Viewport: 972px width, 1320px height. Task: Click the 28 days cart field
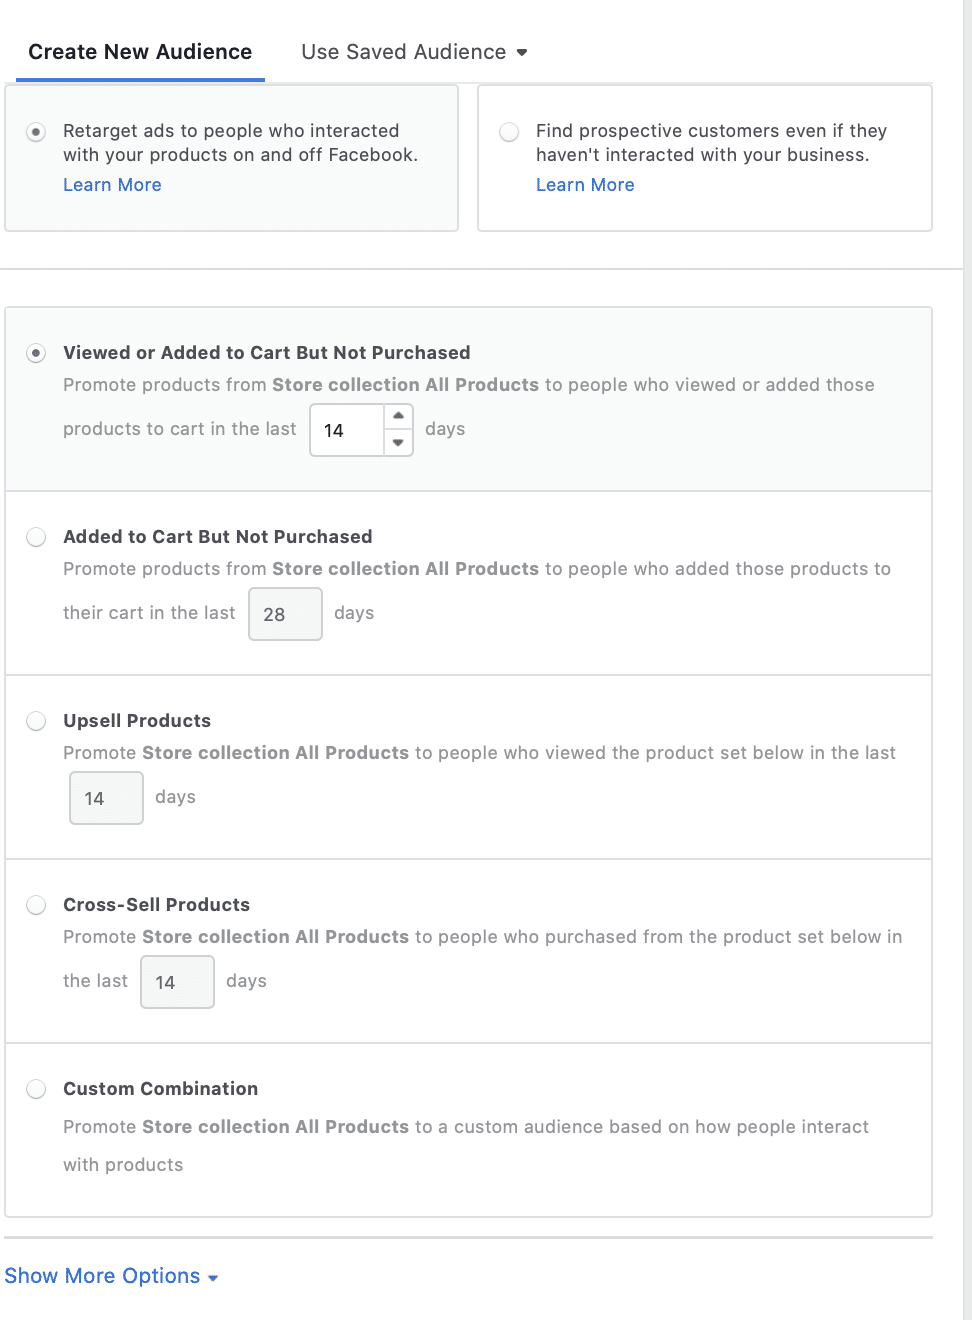point(285,614)
